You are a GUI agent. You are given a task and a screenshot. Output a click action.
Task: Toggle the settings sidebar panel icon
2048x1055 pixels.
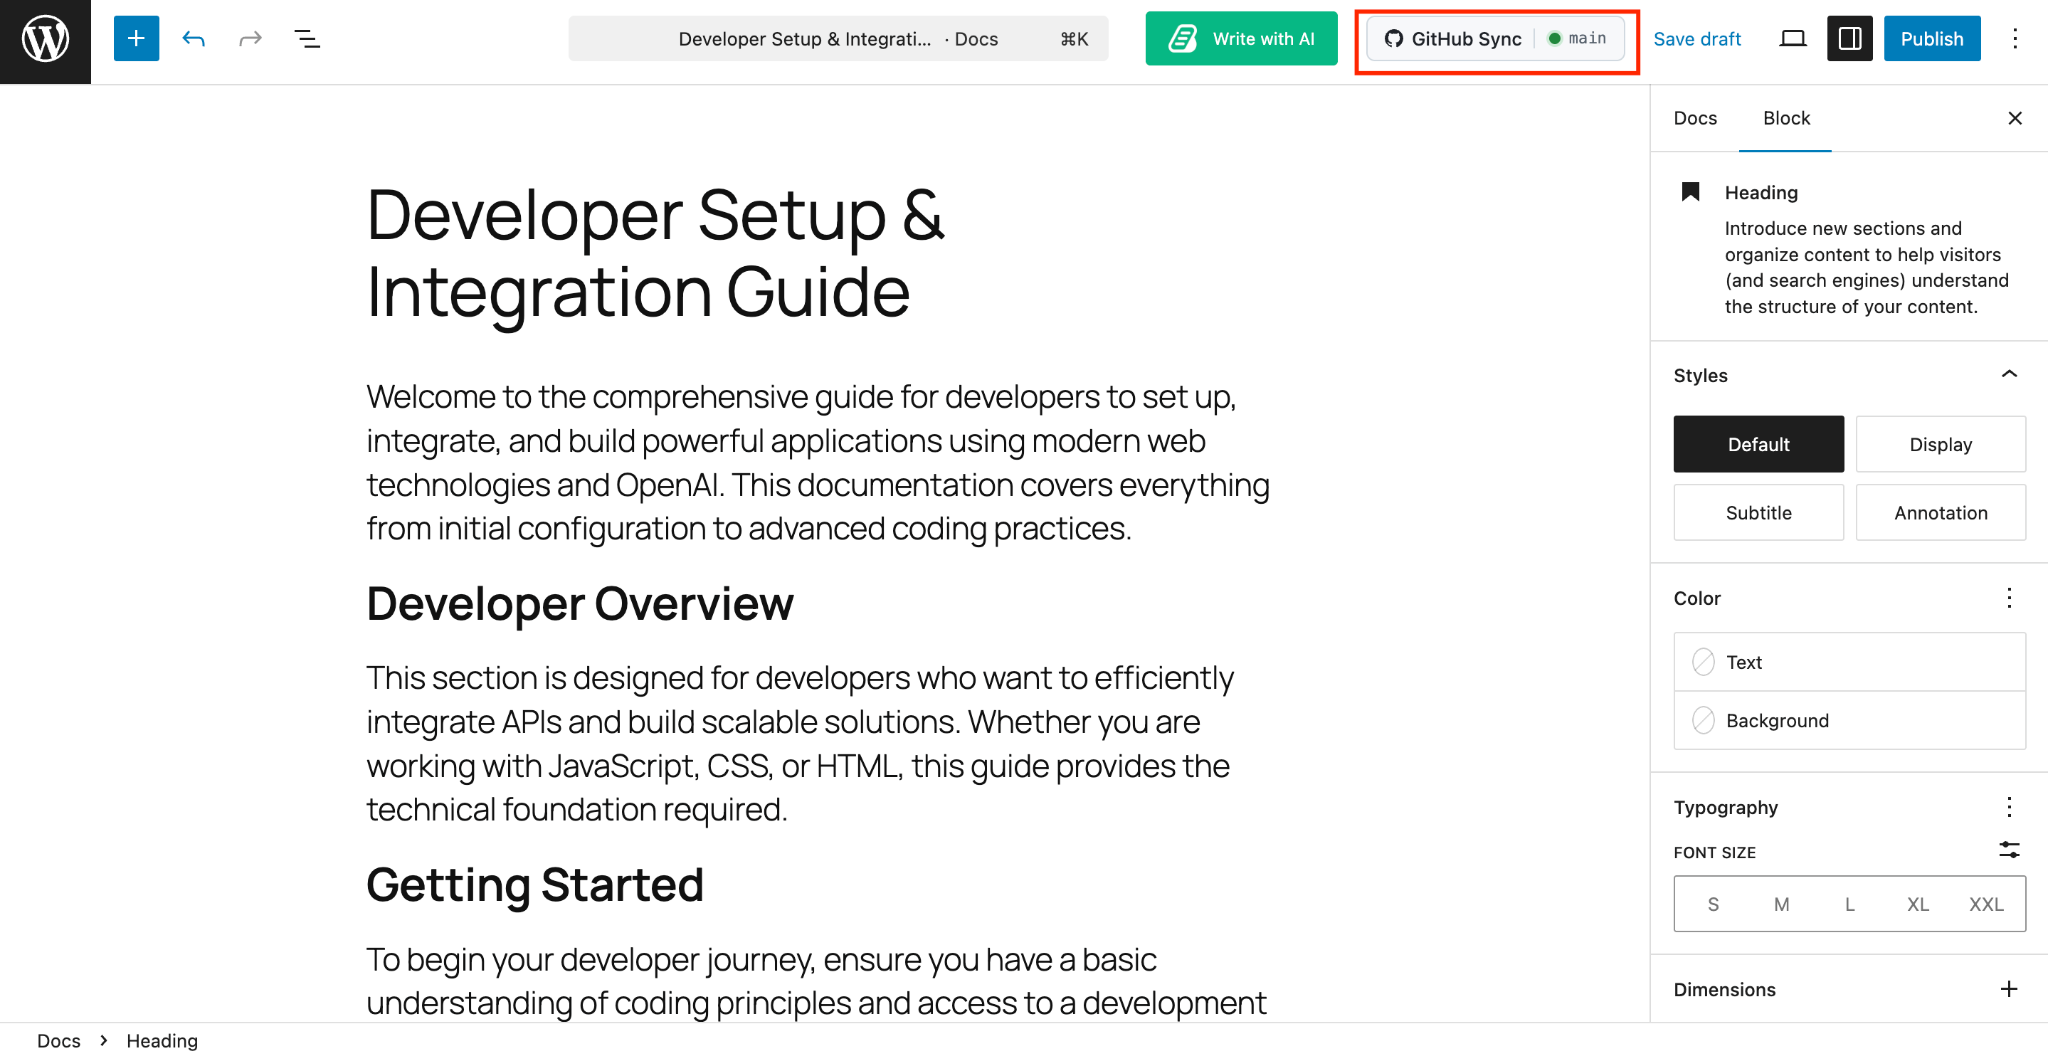tap(1850, 39)
